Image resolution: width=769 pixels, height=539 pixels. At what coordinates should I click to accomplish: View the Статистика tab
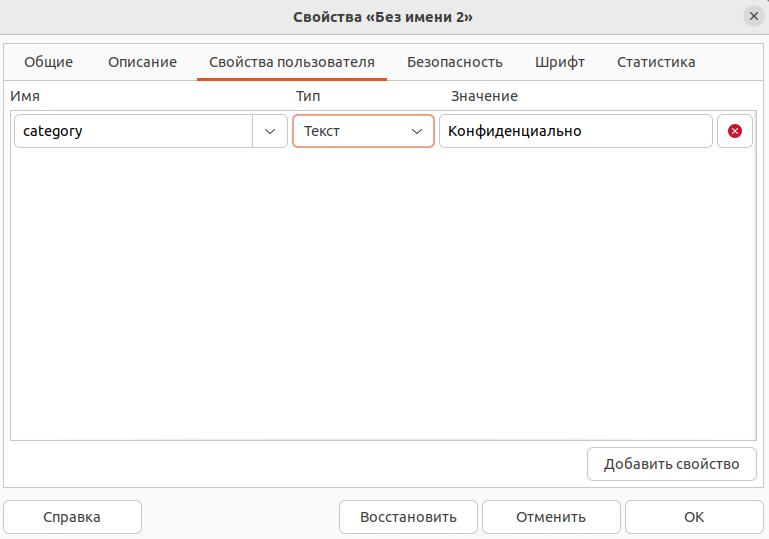click(x=656, y=62)
